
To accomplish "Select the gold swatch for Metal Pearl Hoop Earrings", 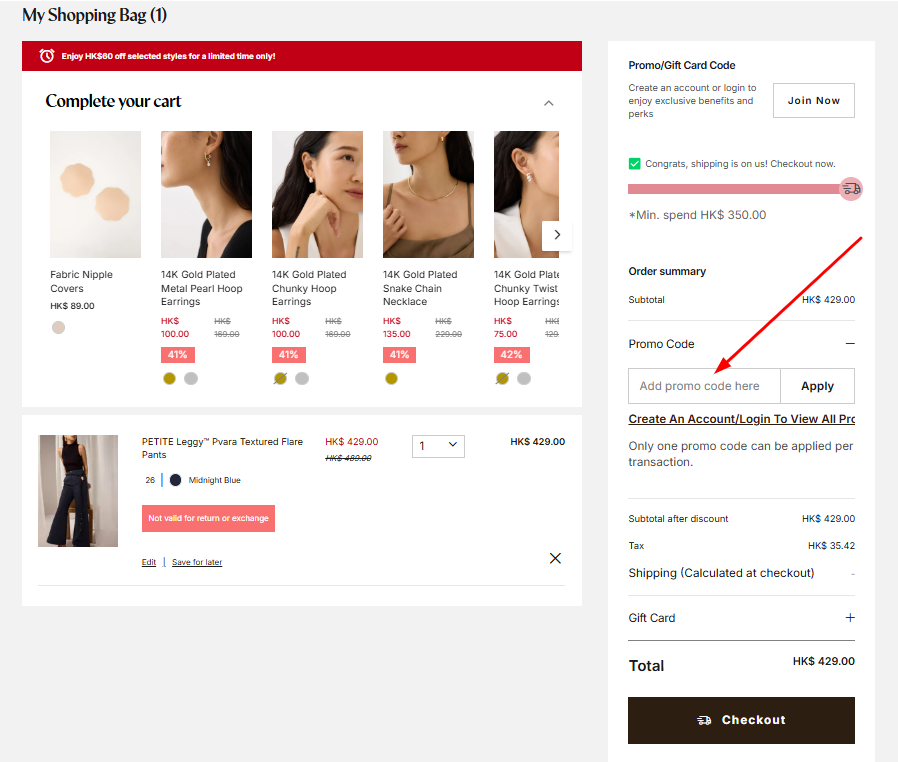I will coord(168,378).
